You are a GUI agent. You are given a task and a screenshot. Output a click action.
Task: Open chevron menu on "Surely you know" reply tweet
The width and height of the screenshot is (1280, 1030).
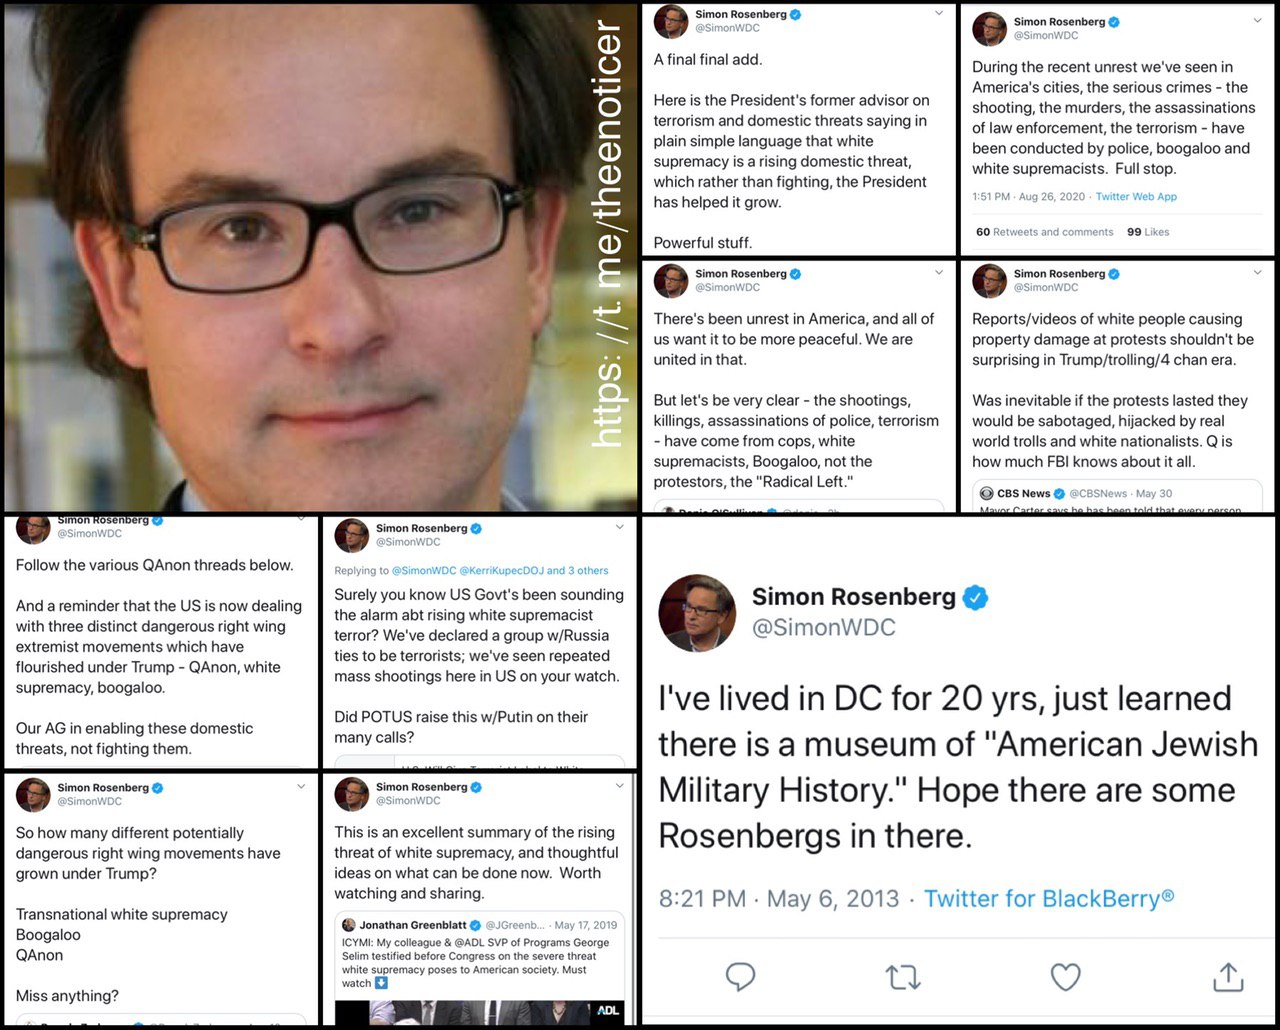tap(619, 527)
